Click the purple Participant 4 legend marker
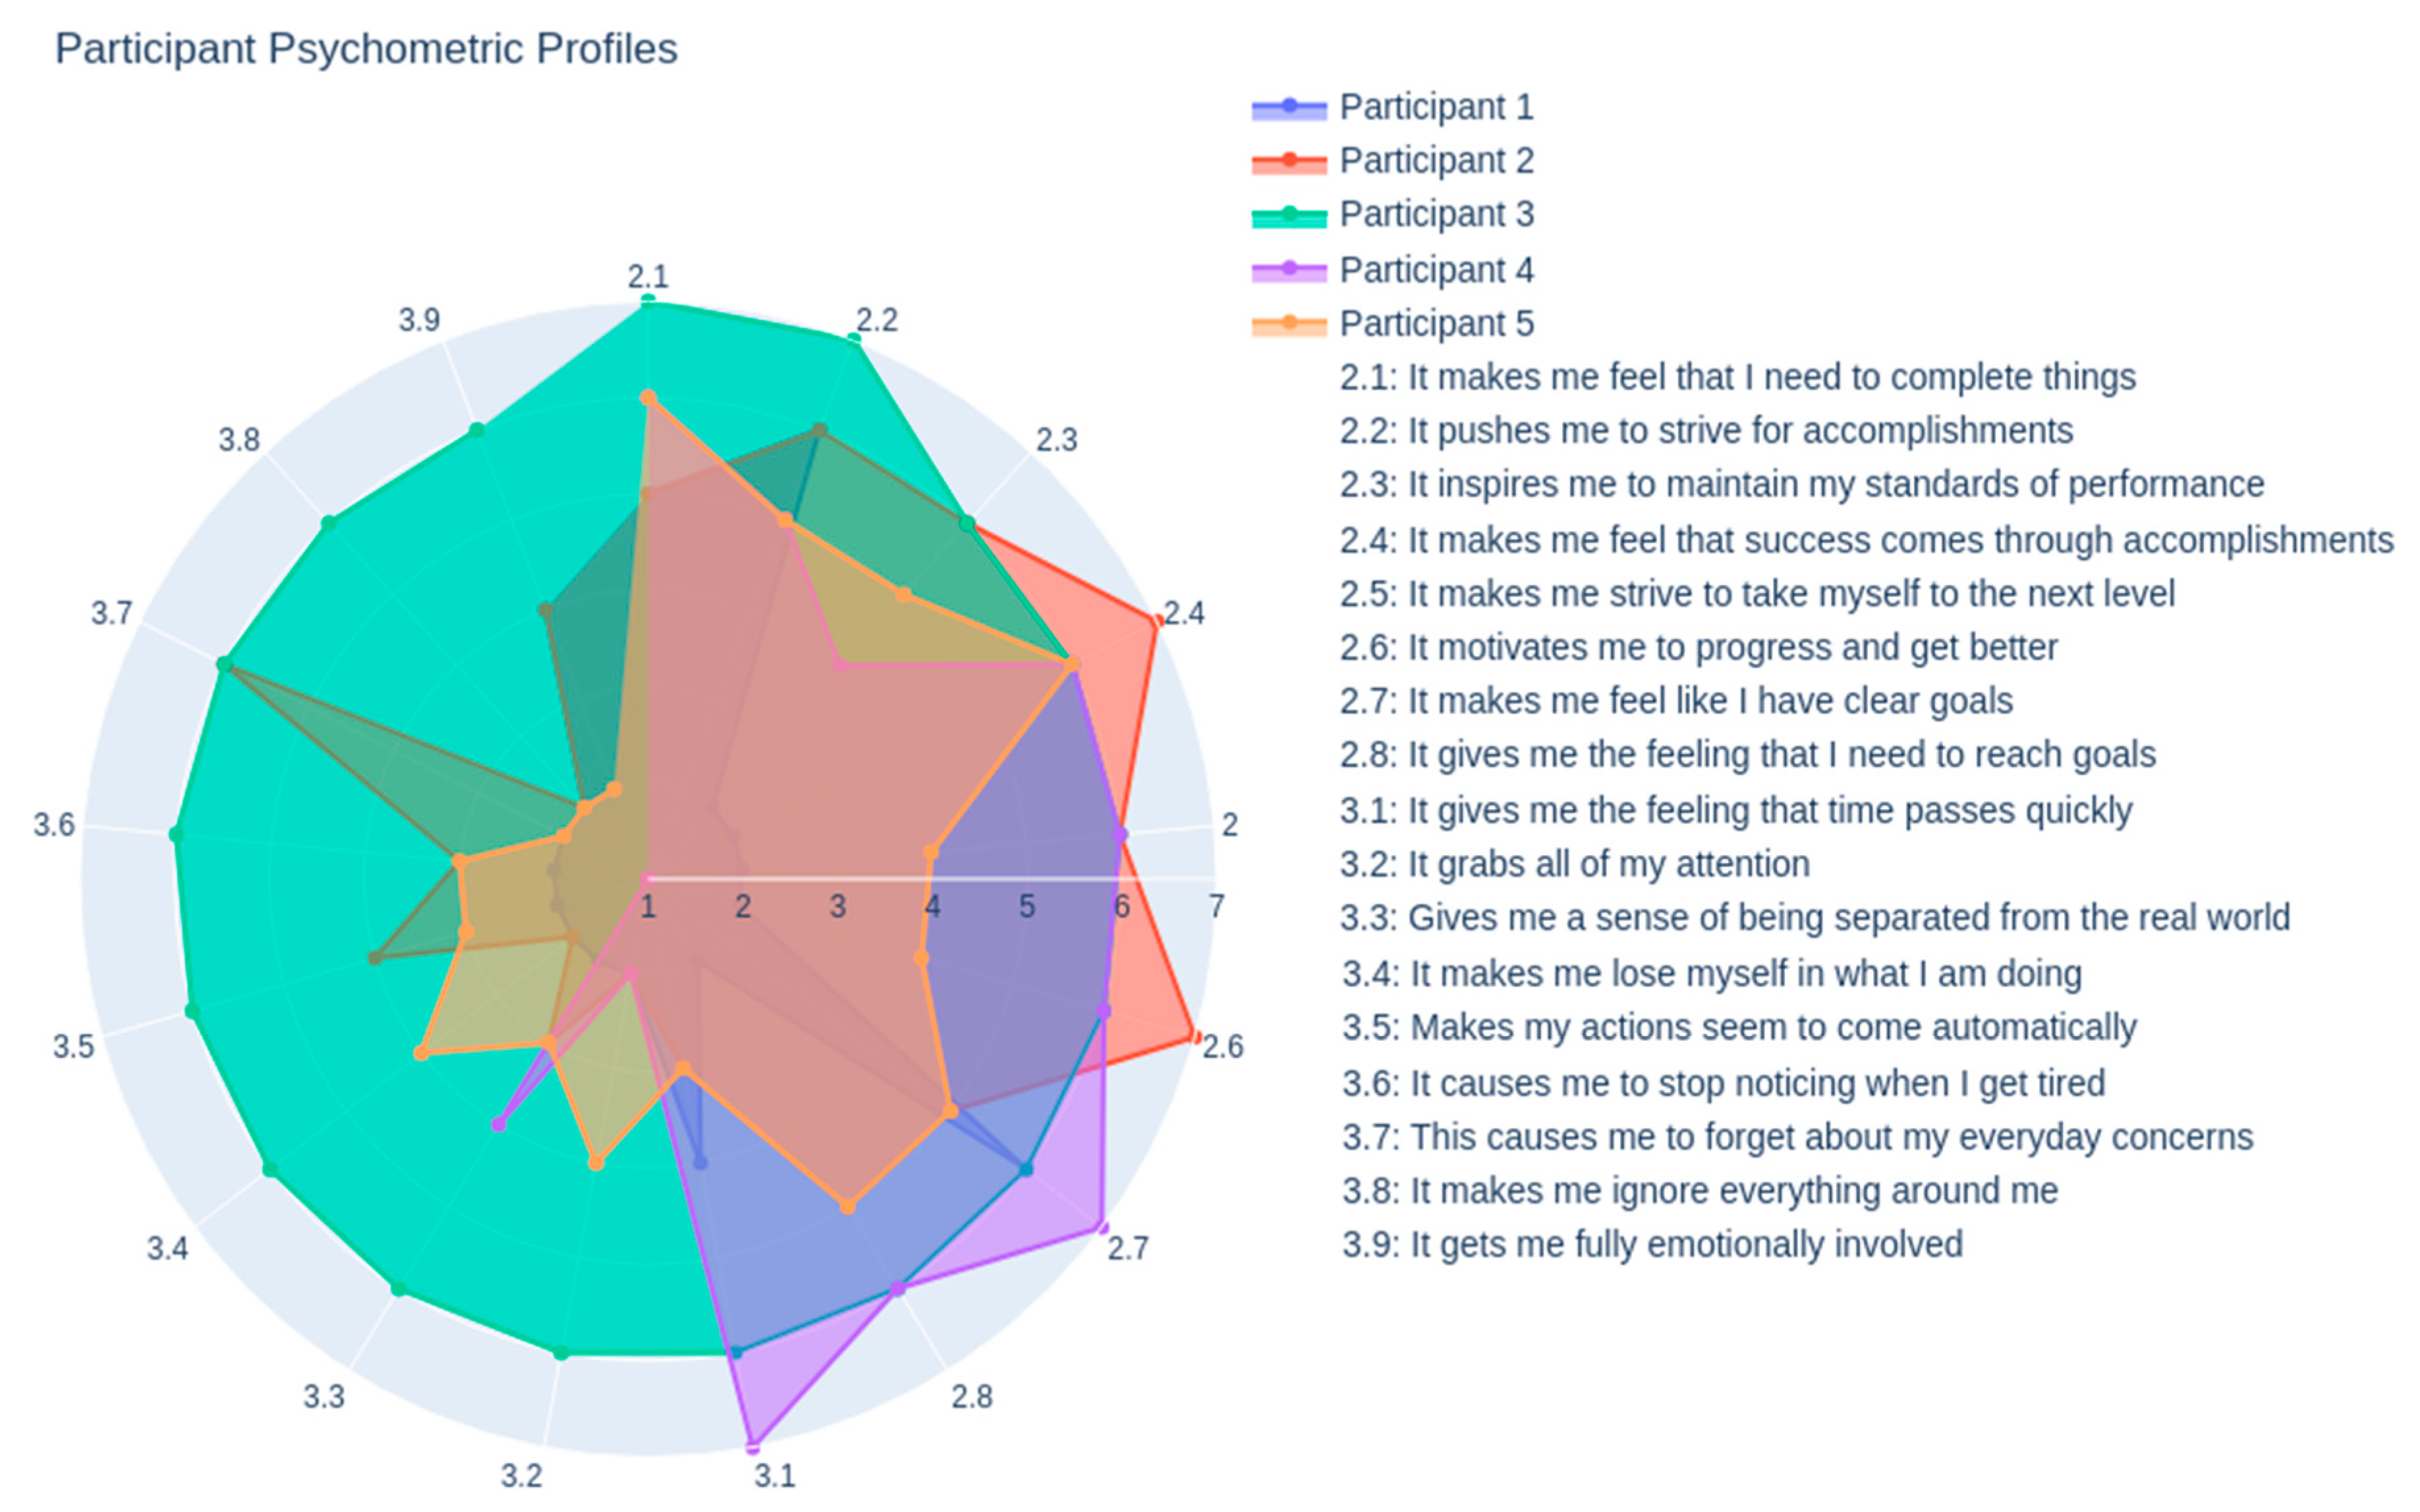Viewport: 2420px width, 1512px height. (1288, 270)
